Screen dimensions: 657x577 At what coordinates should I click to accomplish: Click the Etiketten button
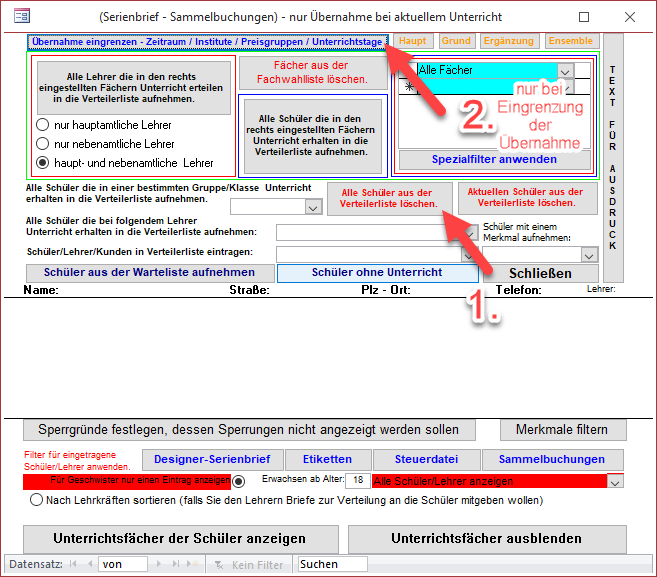(328, 460)
